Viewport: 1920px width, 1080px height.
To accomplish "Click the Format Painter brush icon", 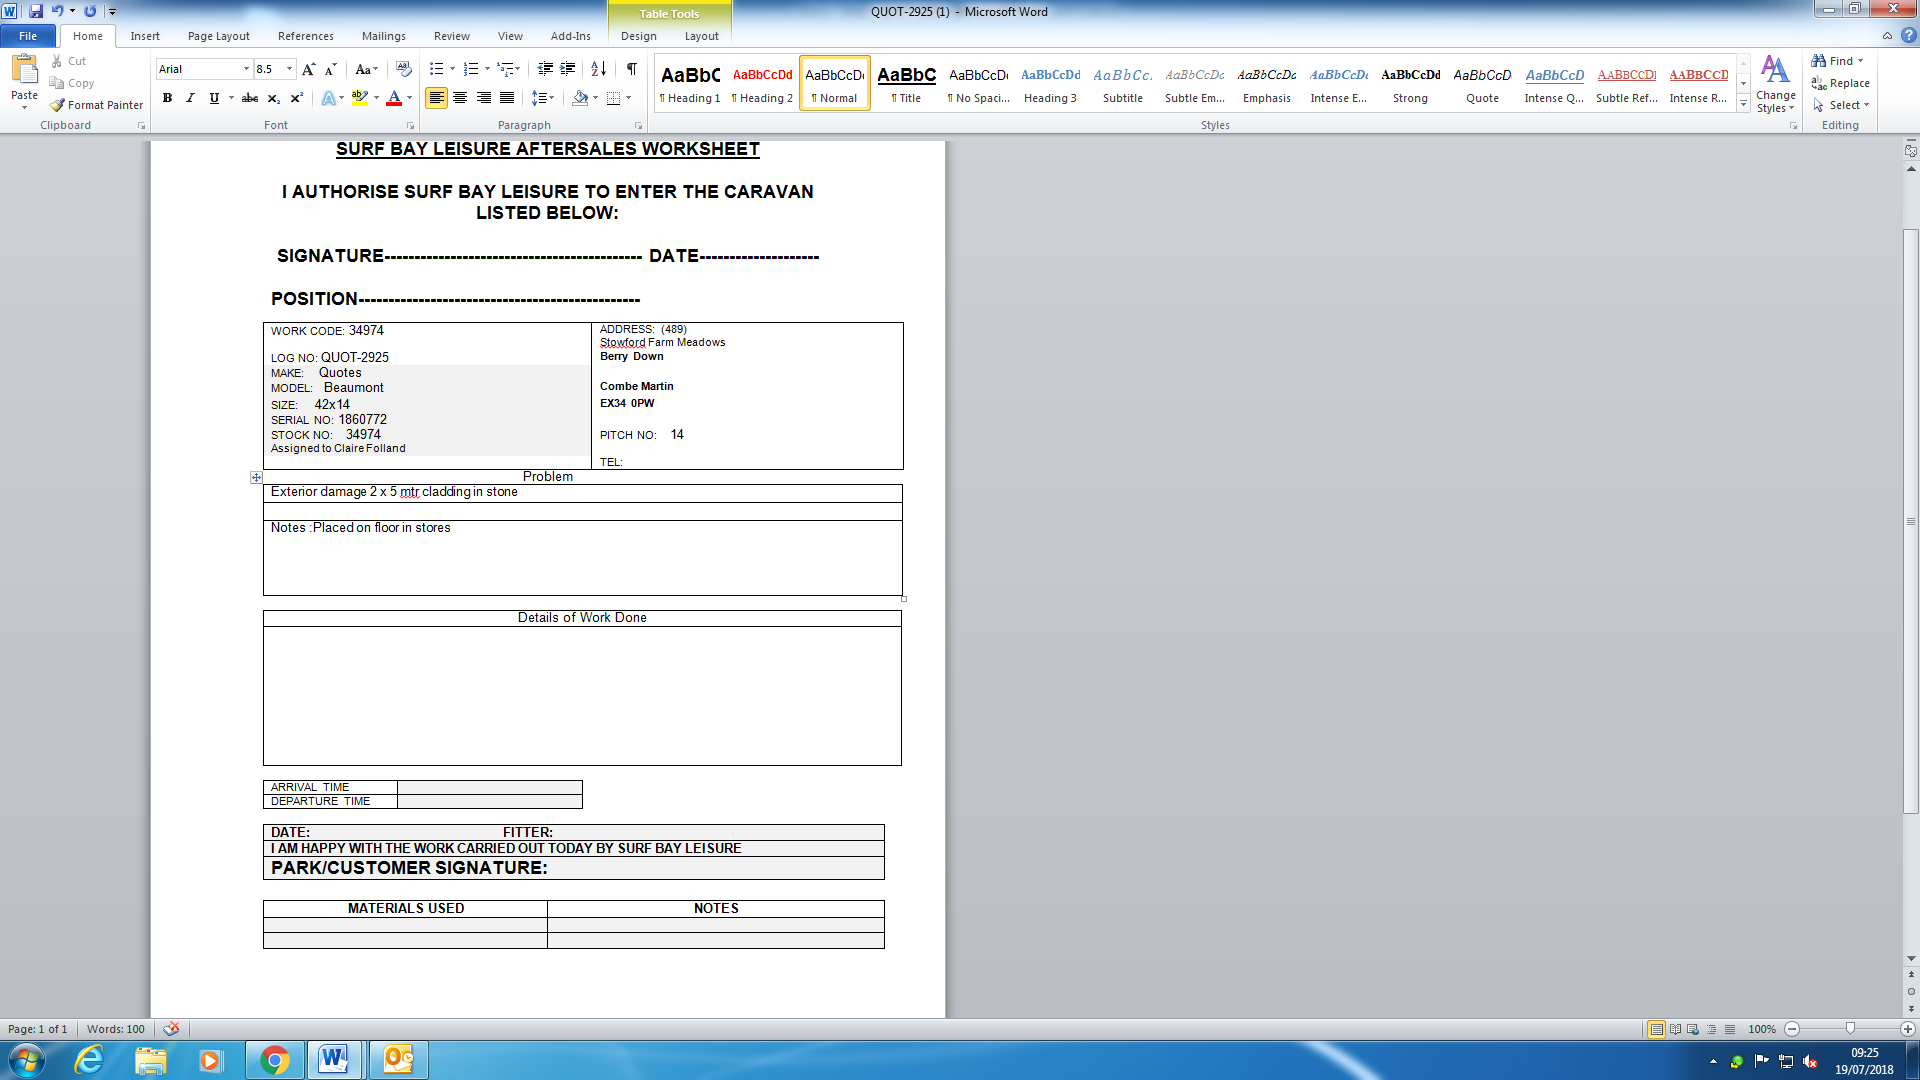I will click(58, 105).
